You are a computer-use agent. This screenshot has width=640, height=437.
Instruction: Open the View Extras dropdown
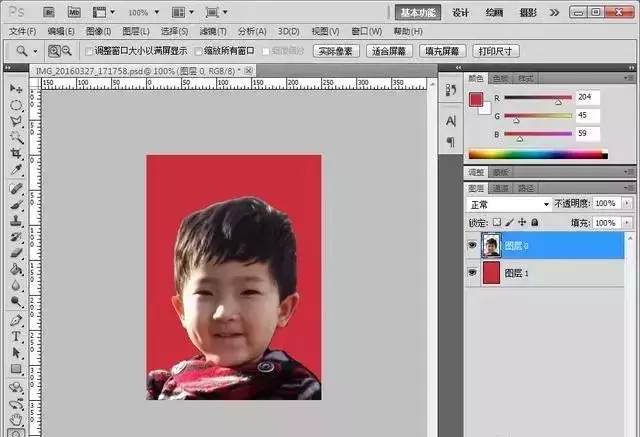pos(103,12)
